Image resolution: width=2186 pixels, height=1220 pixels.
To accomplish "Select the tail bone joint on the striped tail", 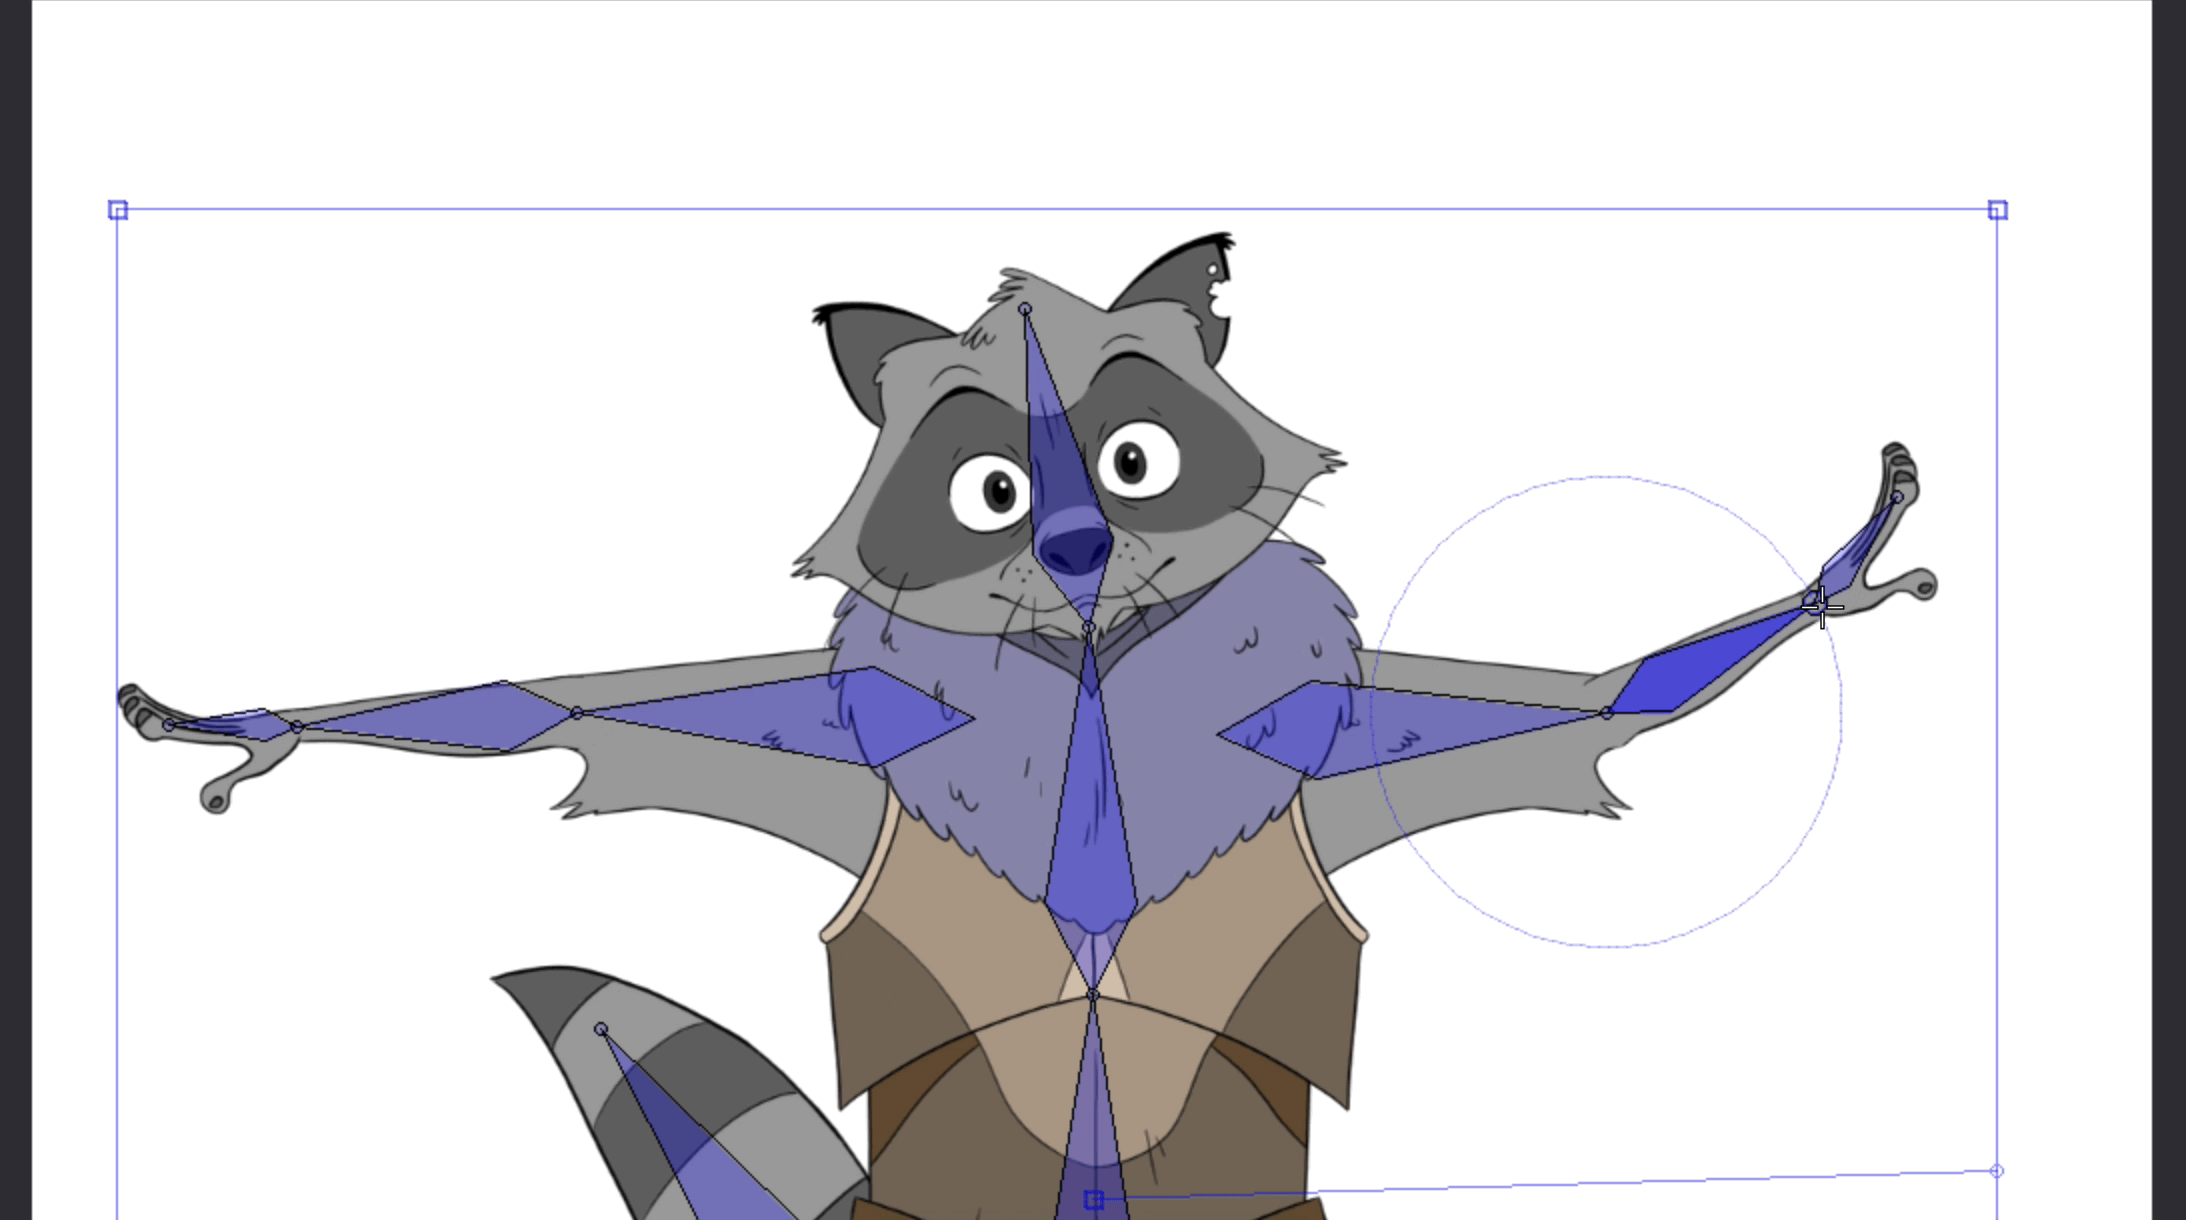I will pos(600,1029).
